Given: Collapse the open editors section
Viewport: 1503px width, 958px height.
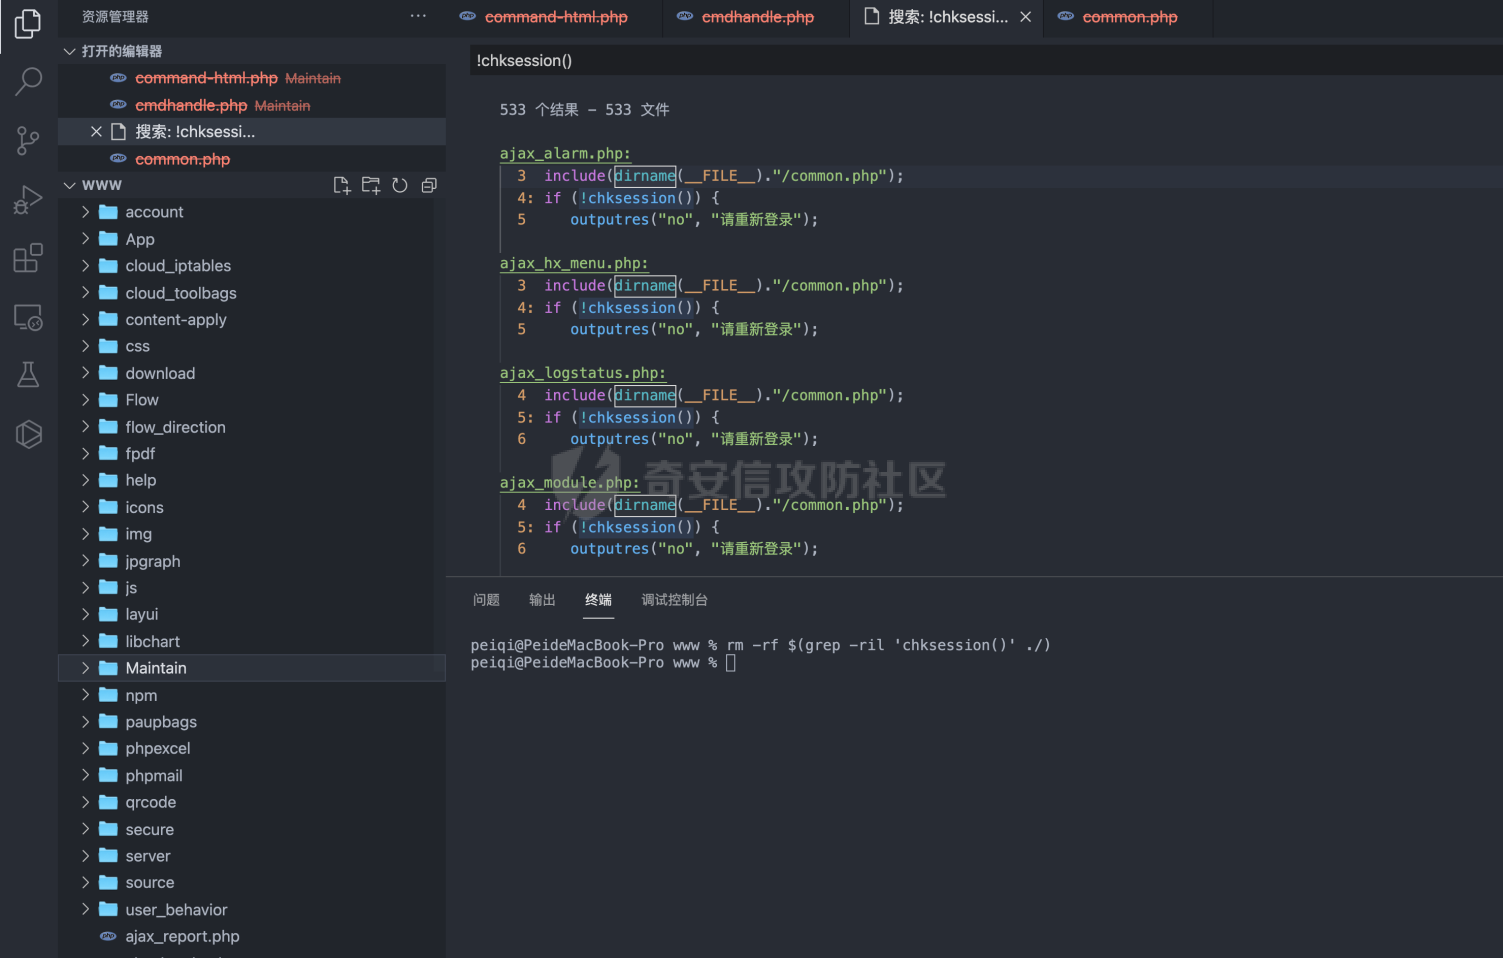Looking at the screenshot, I should click(69, 51).
